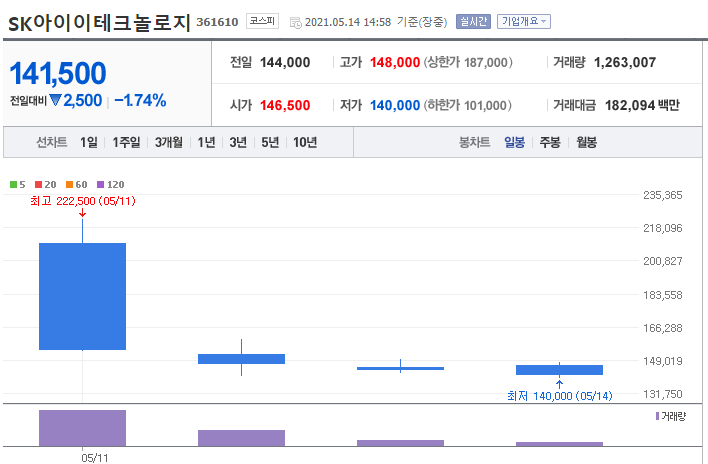Image resolution: width=708 pixels, height=464 pixels.
Task: Click the stock code 361610
Action: [x=217, y=22]
